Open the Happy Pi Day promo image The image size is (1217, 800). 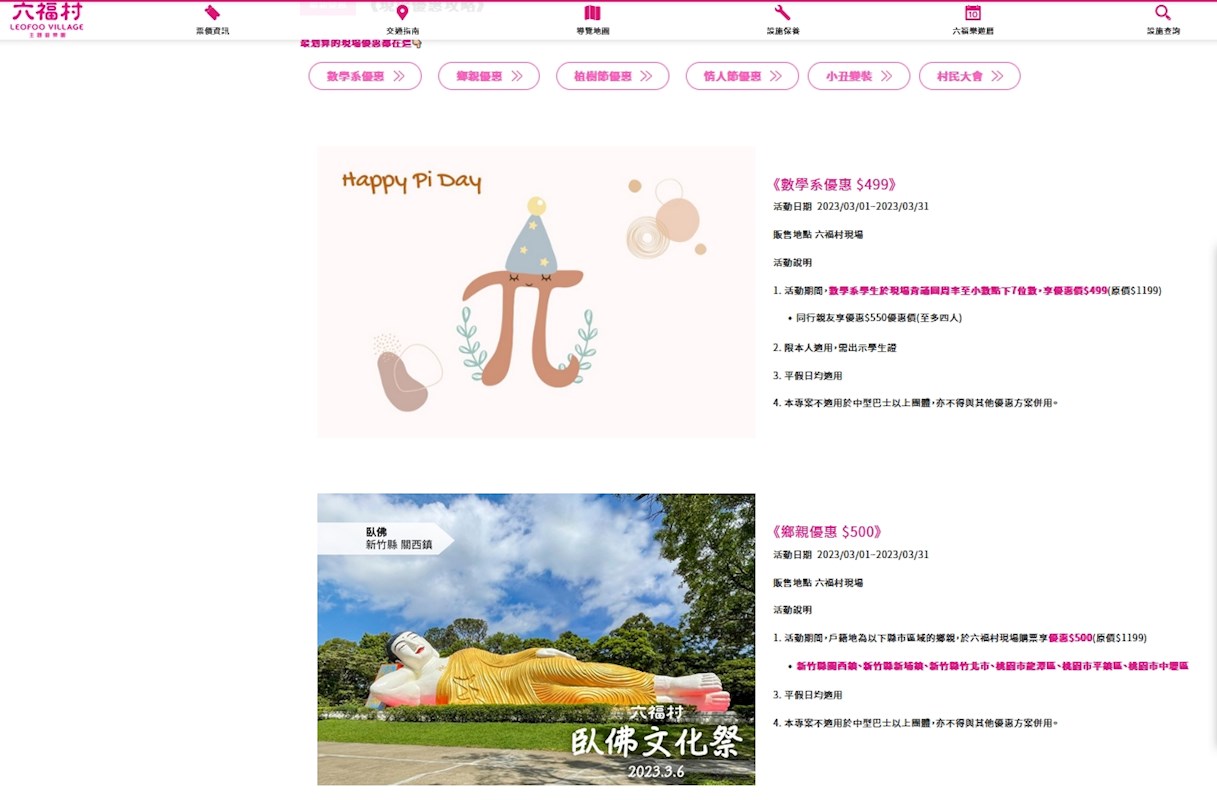click(x=536, y=292)
